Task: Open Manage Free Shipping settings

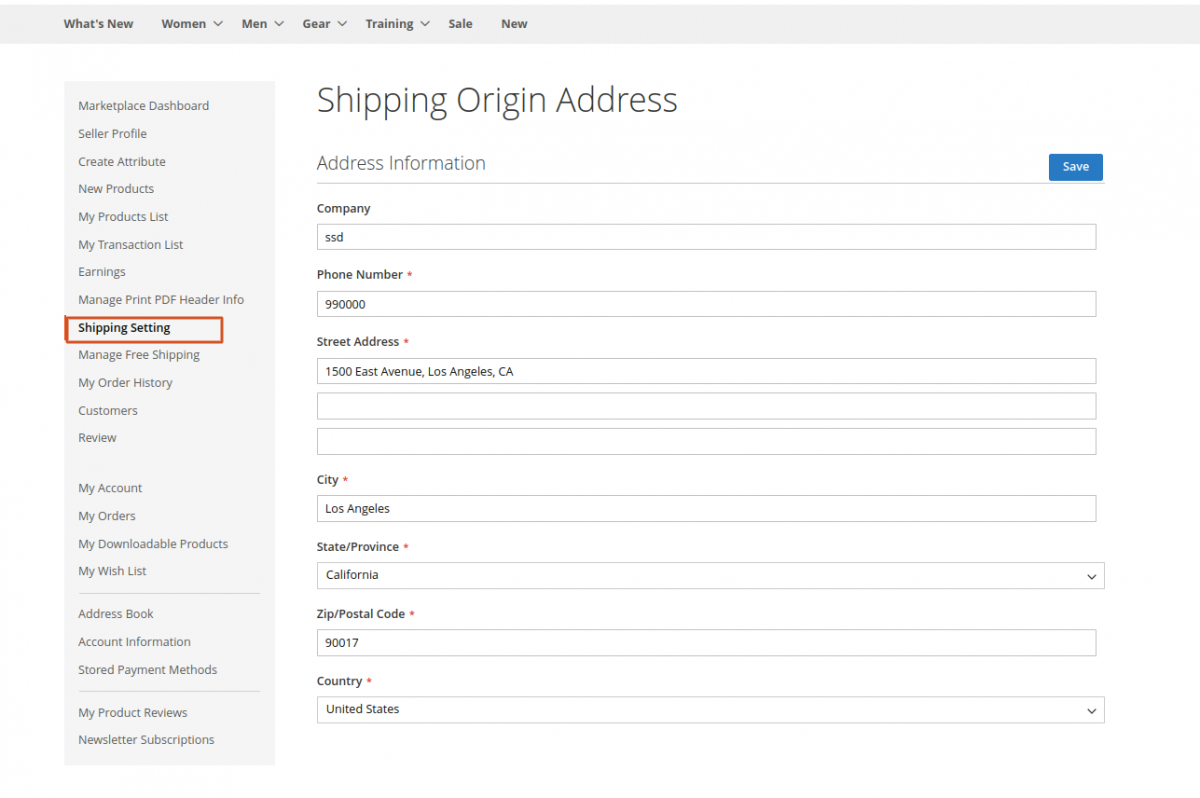Action: [139, 354]
